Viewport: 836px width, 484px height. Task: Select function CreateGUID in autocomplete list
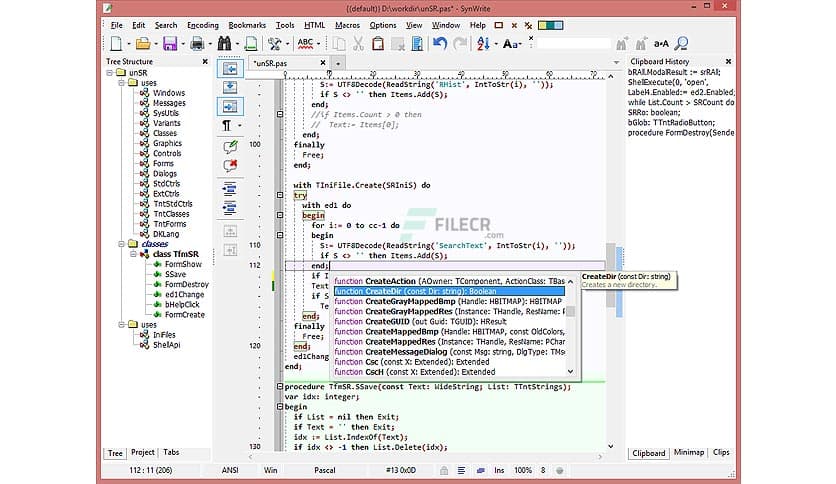coord(449,321)
